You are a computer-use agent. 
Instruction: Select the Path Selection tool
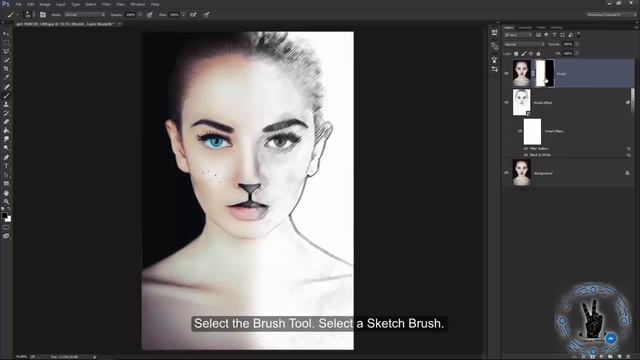click(6, 175)
